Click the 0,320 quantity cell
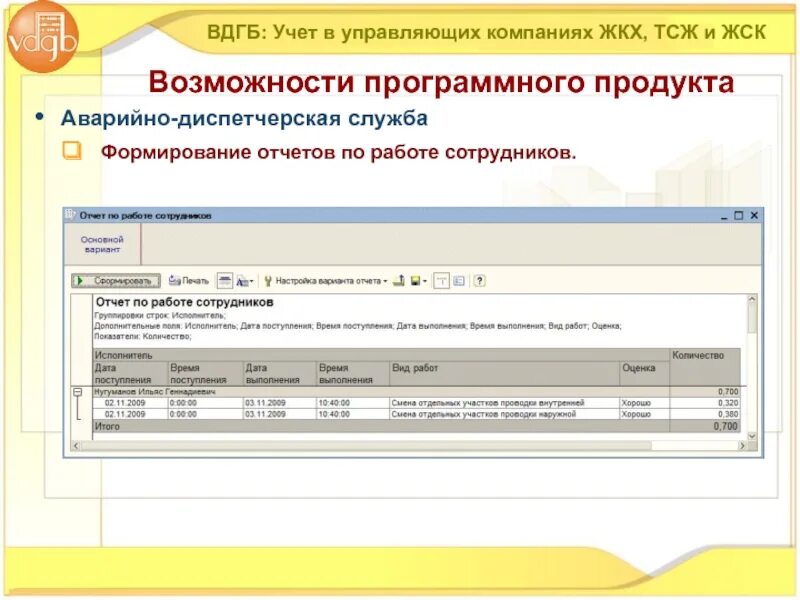This screenshot has width=800, height=600. [x=705, y=403]
